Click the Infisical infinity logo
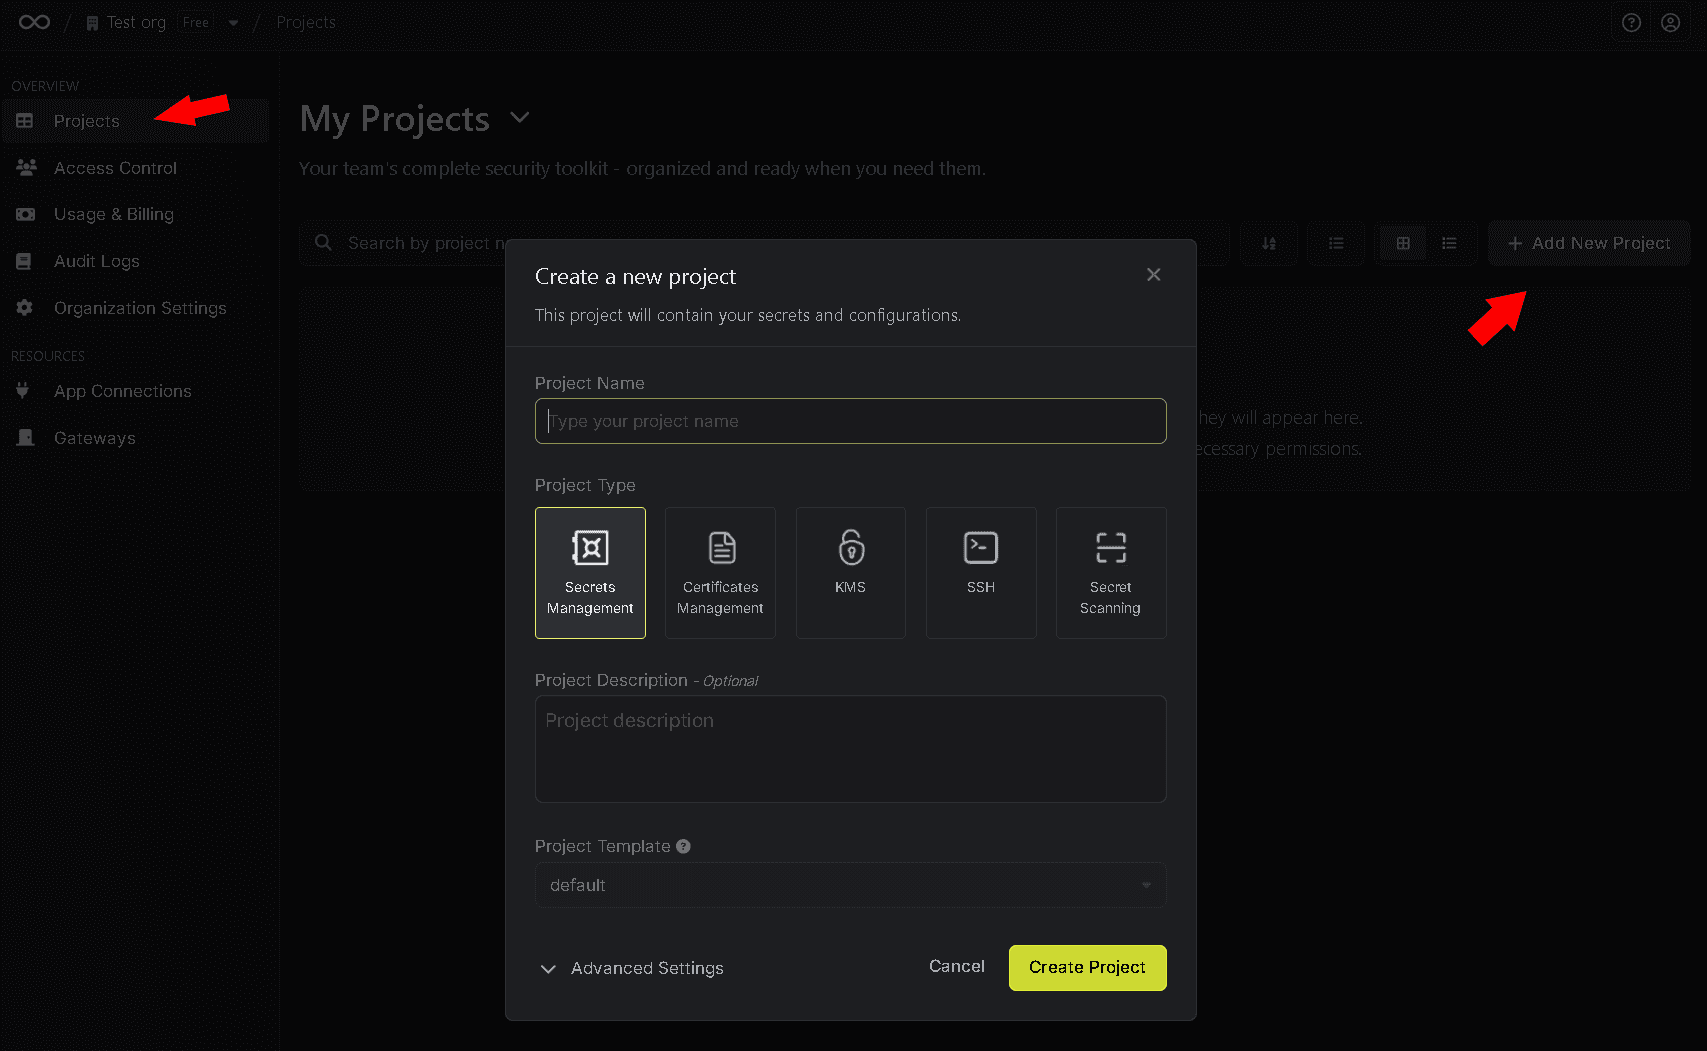Image resolution: width=1707 pixels, height=1051 pixels. click(34, 23)
